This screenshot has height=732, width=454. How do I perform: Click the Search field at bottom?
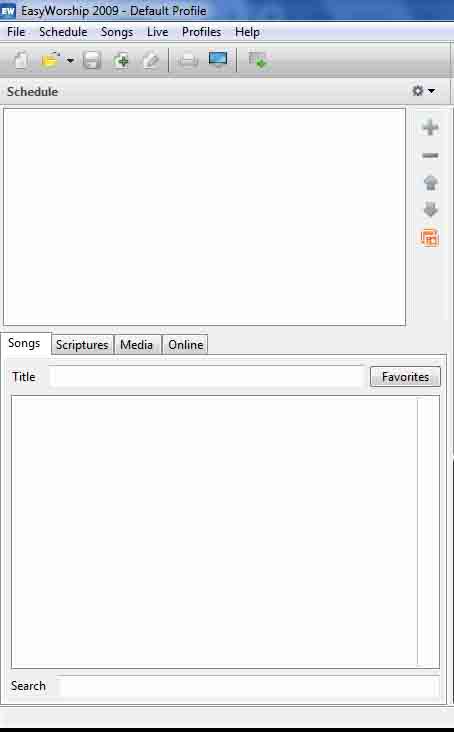pyautogui.click(x=248, y=686)
